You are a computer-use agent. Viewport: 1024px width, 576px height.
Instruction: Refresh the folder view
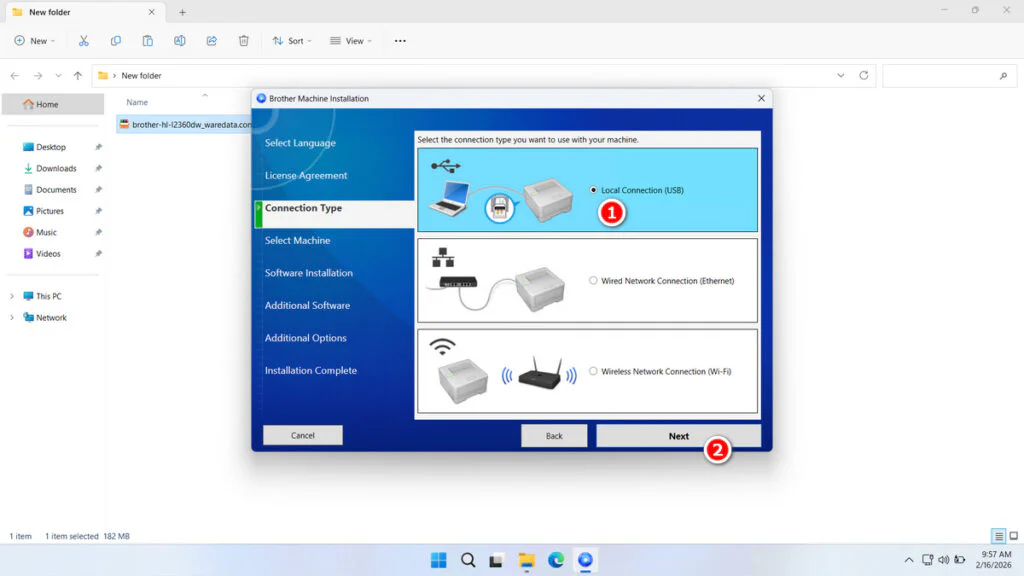862,75
